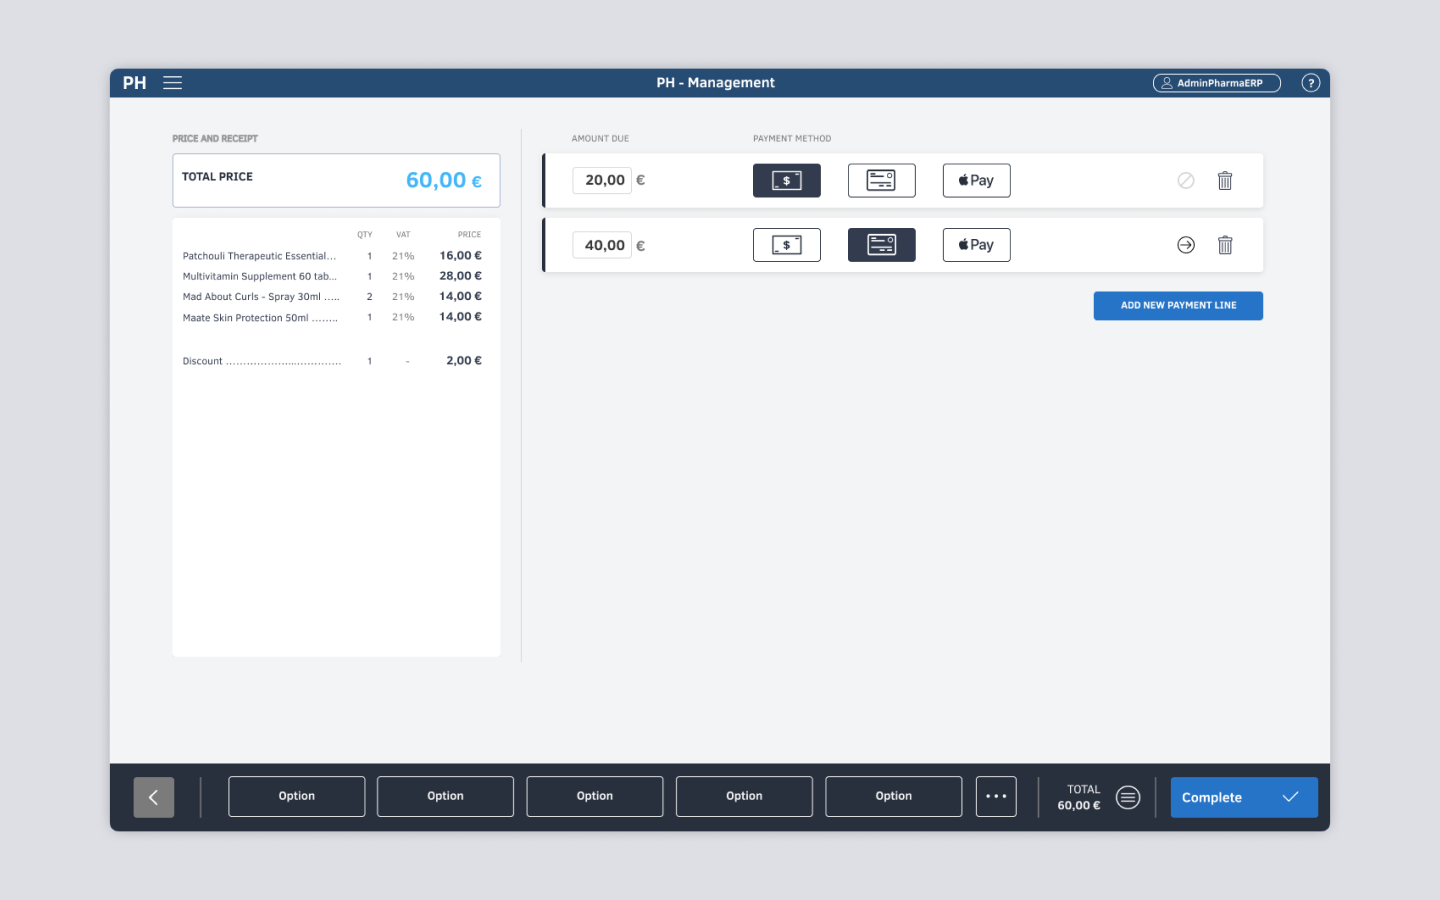Image resolution: width=1440 pixels, height=900 pixels.
Task: Click the arrow icon on the 40,00 payment line
Action: (1185, 245)
